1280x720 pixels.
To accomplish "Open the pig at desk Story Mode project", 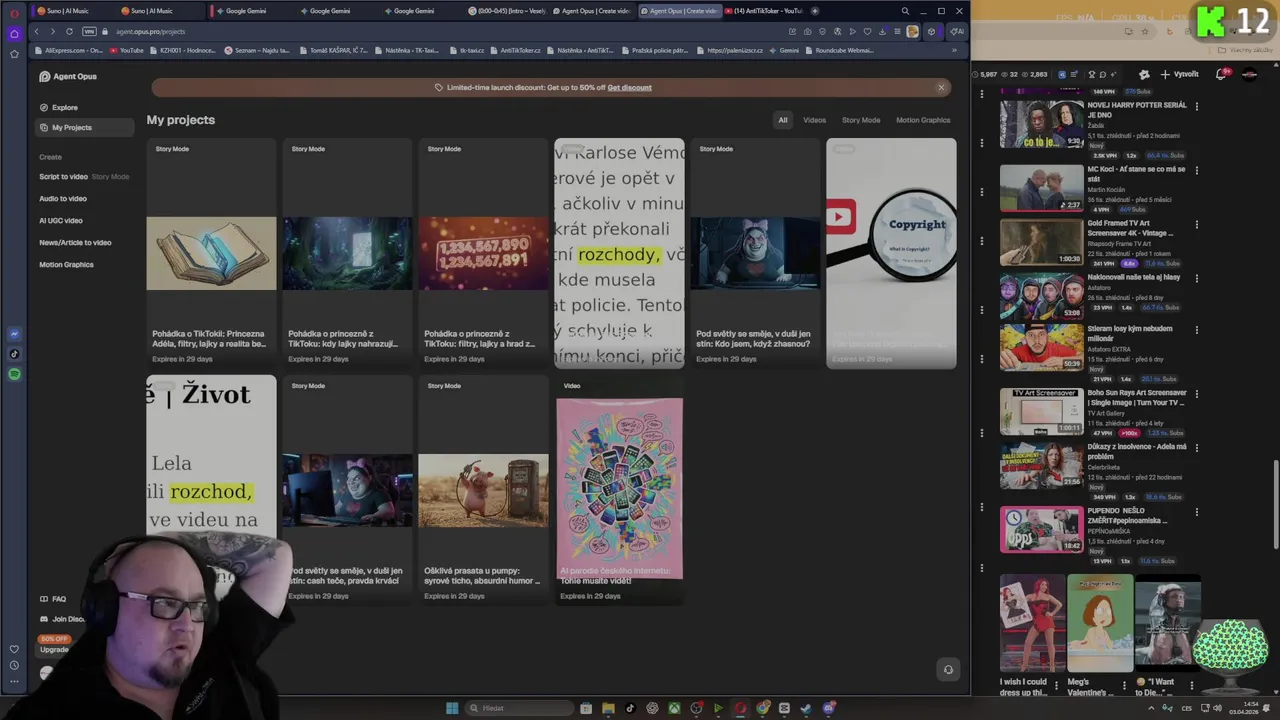I will [x=755, y=254].
